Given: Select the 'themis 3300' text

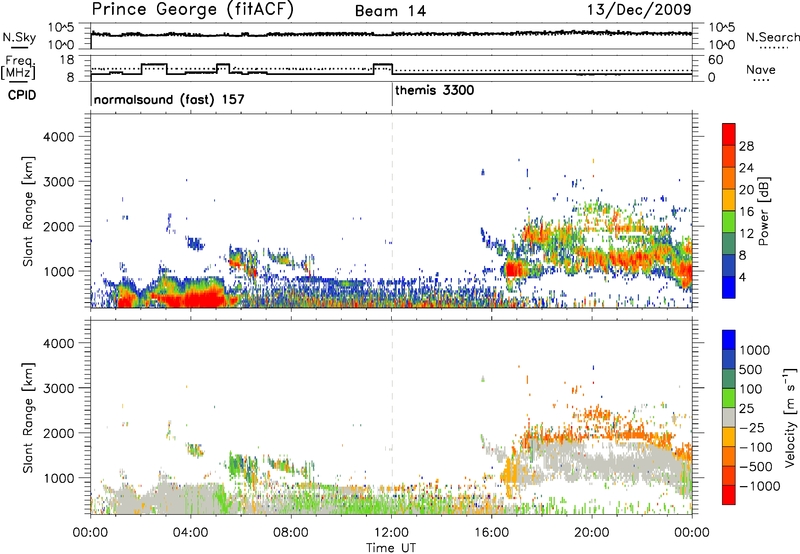Looking at the screenshot, I should [434, 90].
